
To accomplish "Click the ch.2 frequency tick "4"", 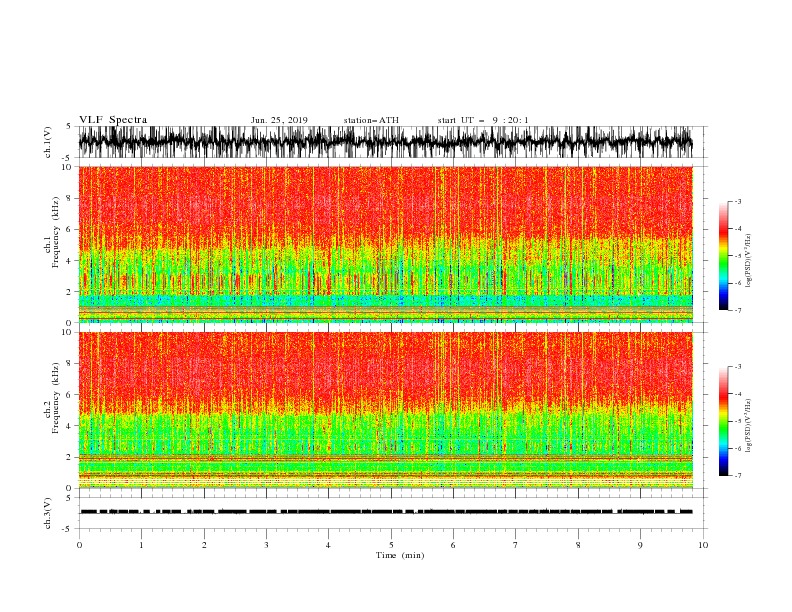I will click(x=70, y=426).
